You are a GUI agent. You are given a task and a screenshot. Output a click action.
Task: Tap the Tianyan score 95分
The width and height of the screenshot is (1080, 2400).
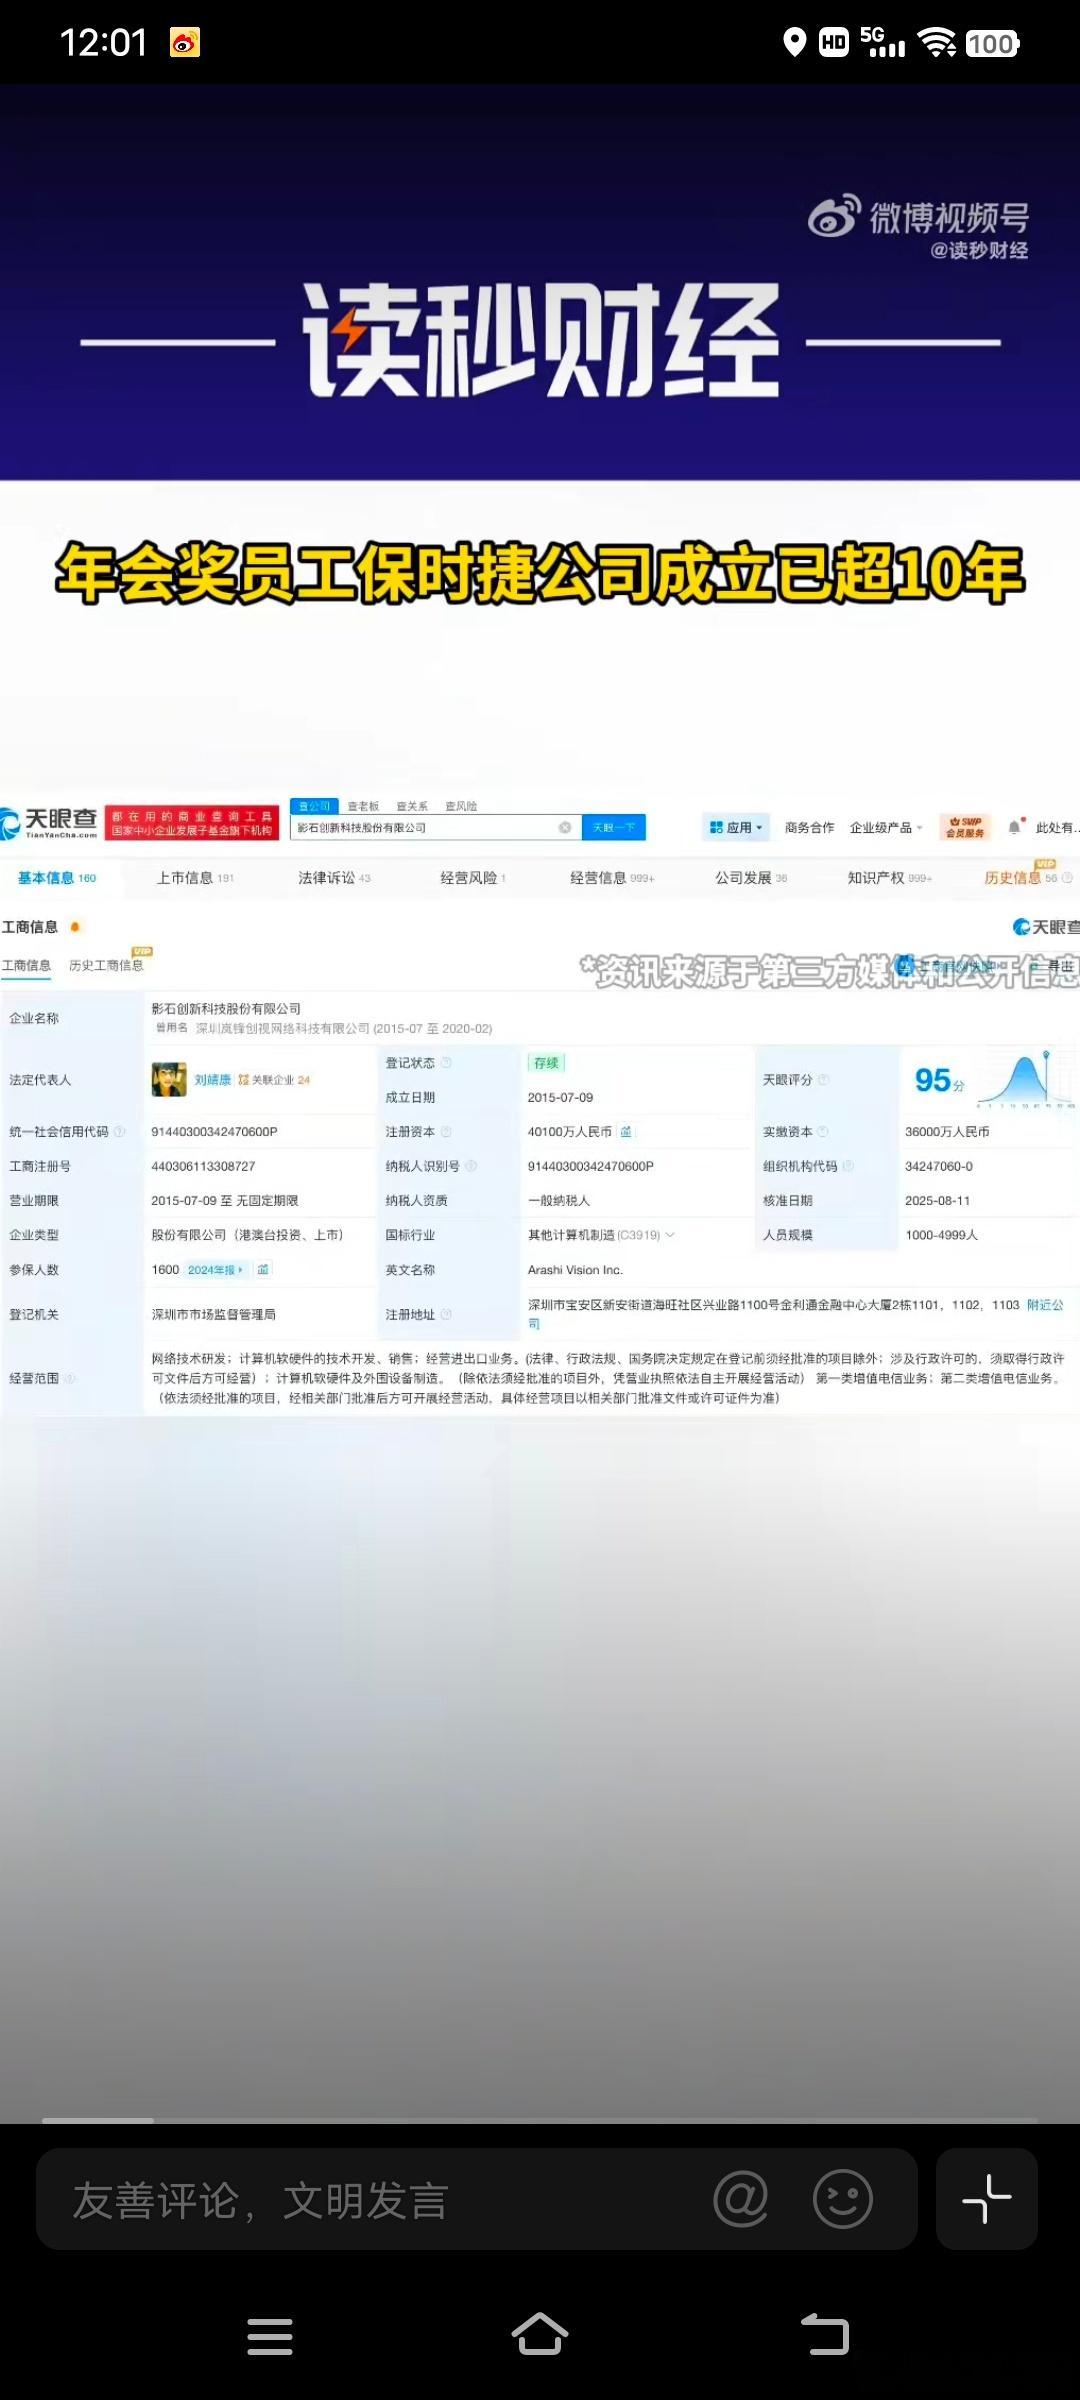click(x=939, y=1080)
